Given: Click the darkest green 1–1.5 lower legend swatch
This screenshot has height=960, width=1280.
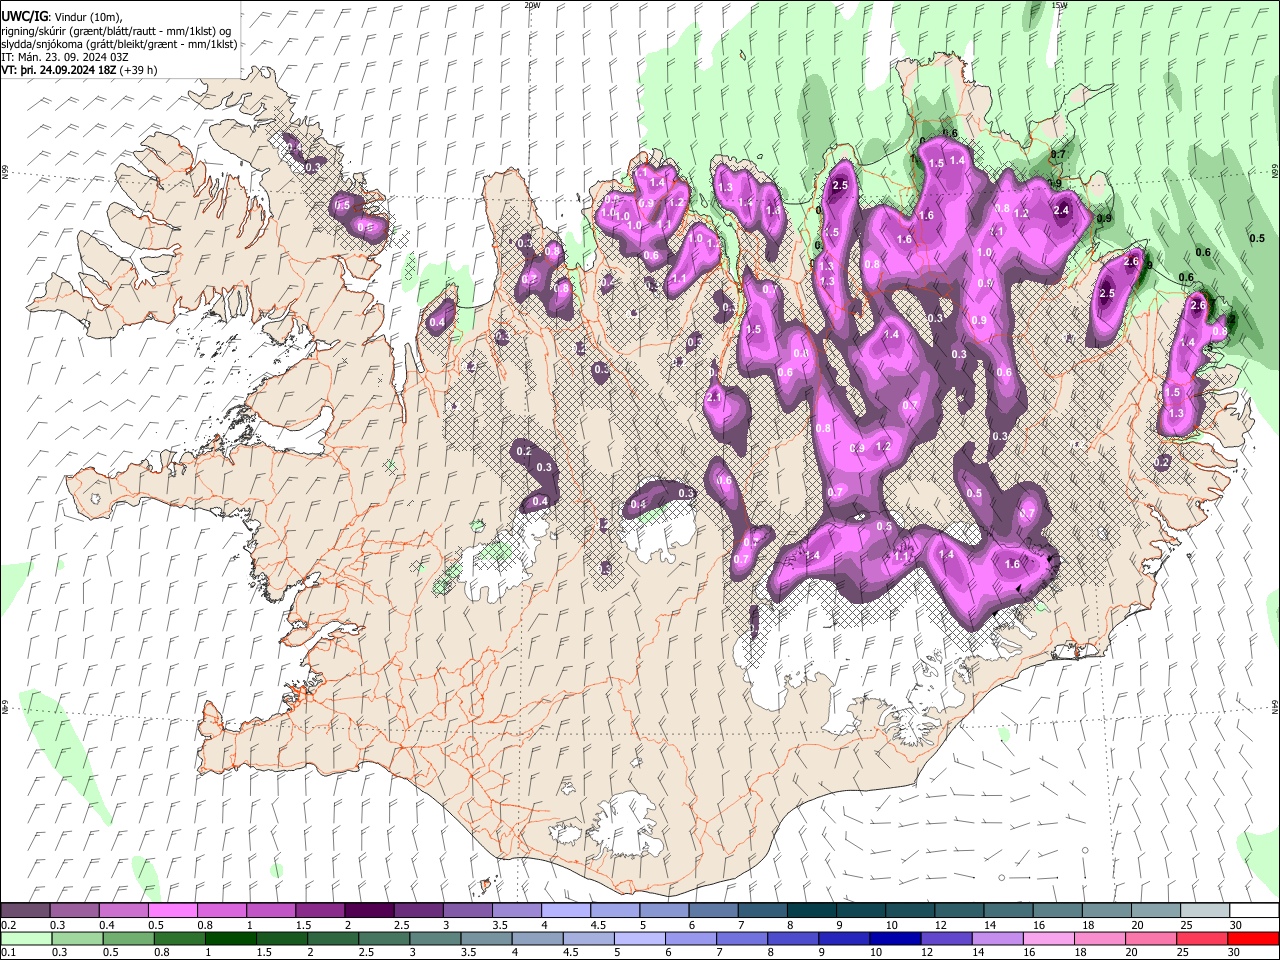Looking at the screenshot, I should 230,938.
